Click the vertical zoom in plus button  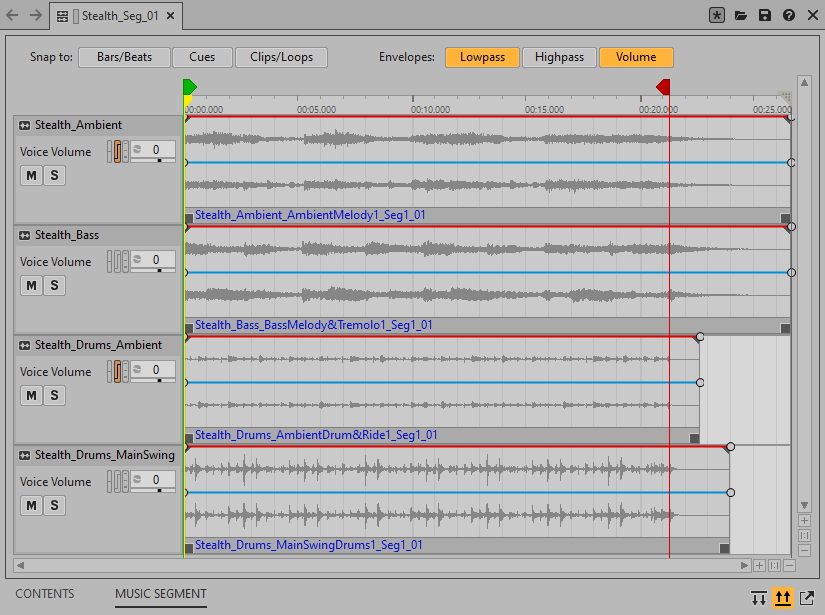804,520
